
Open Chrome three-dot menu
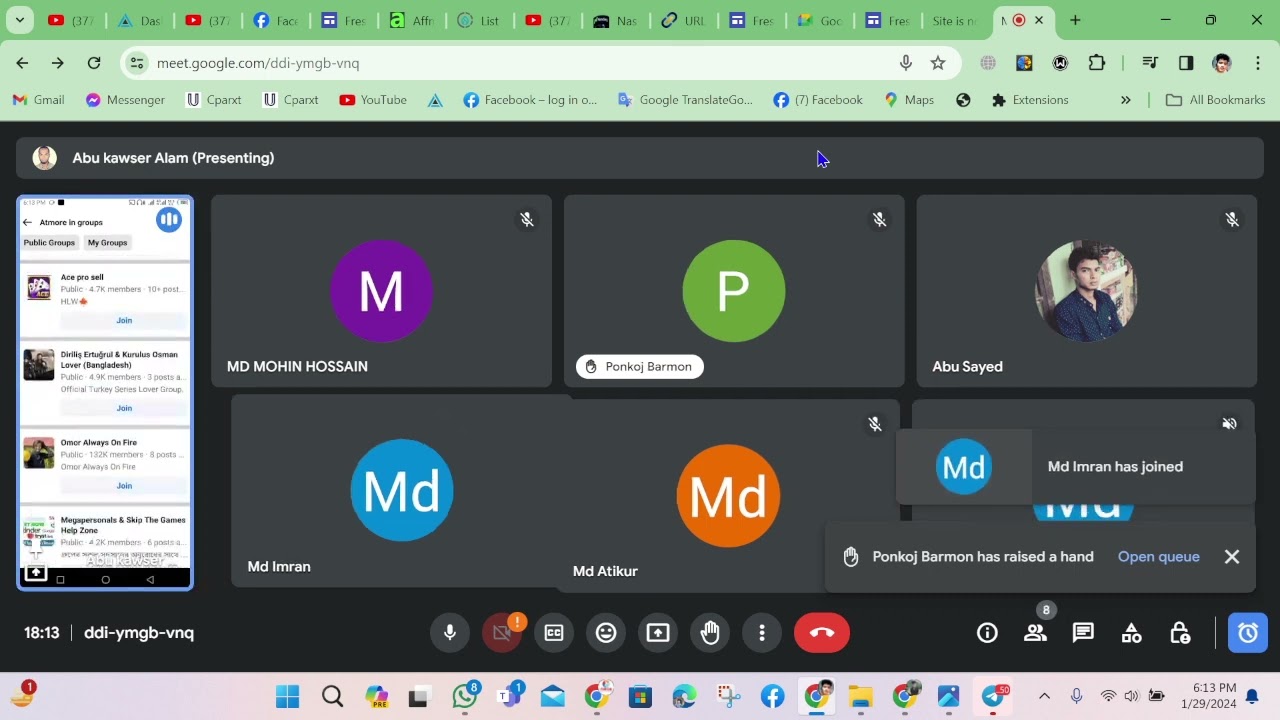tap(1258, 63)
